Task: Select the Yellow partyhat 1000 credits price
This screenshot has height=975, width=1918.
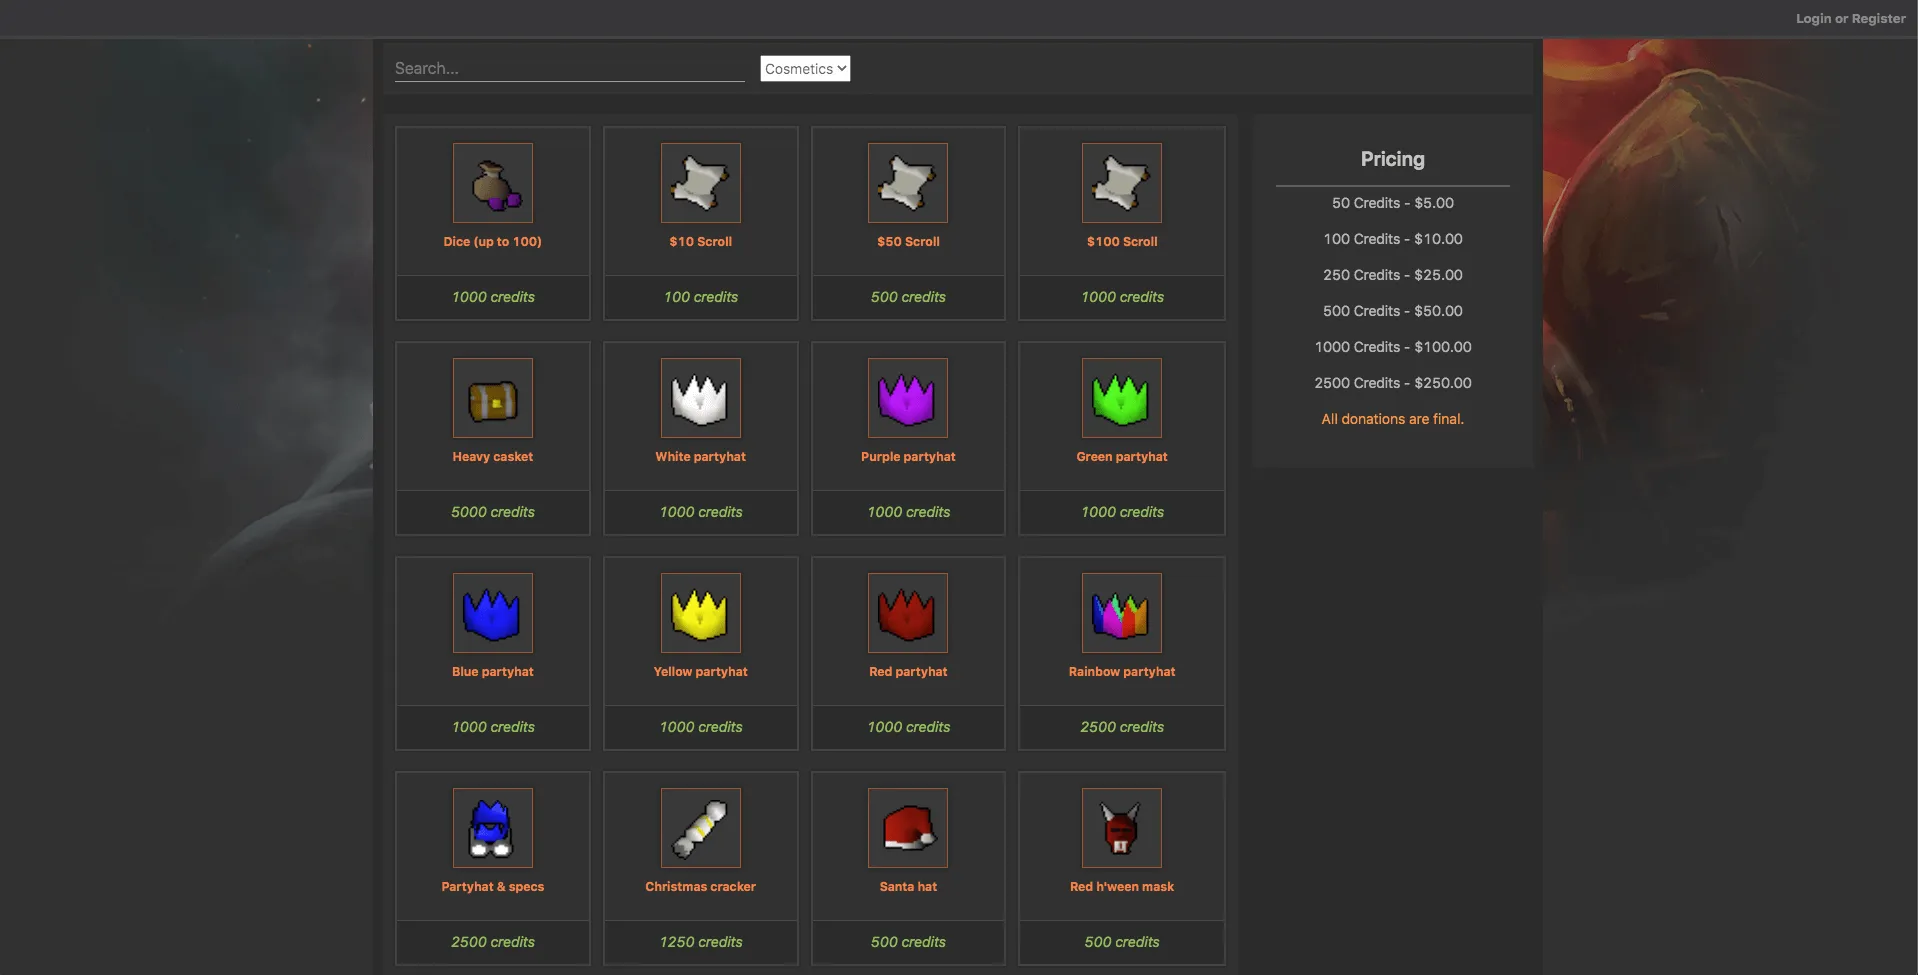Action: tap(700, 727)
